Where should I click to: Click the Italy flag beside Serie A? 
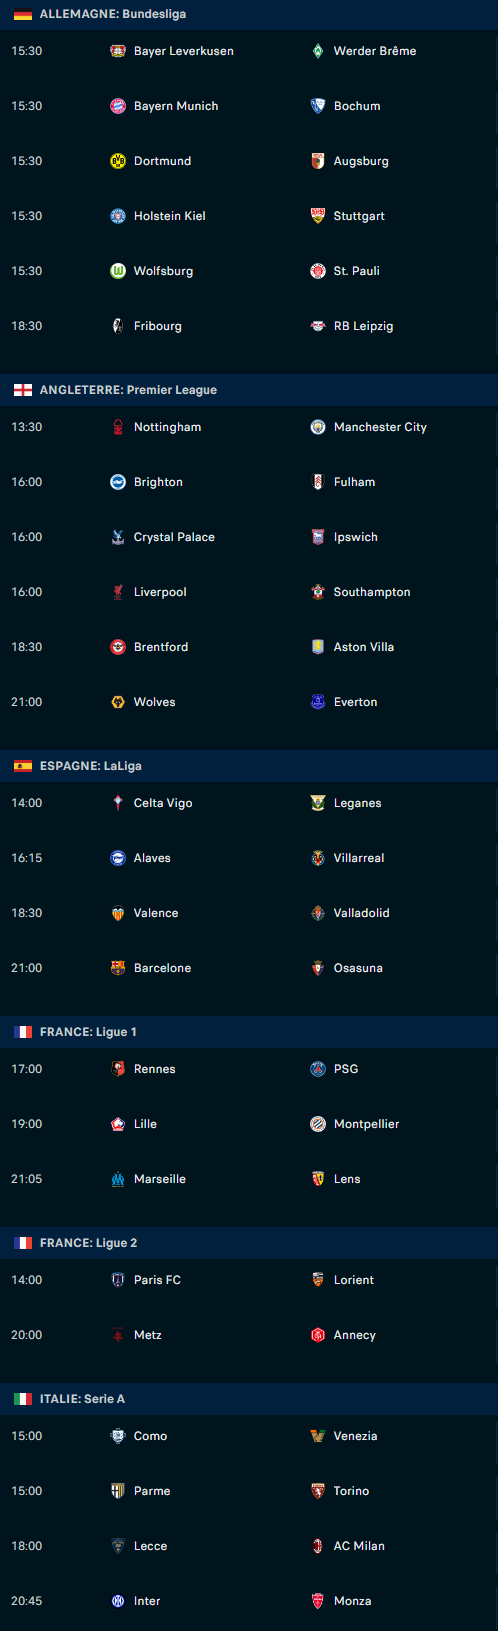point(23,1399)
